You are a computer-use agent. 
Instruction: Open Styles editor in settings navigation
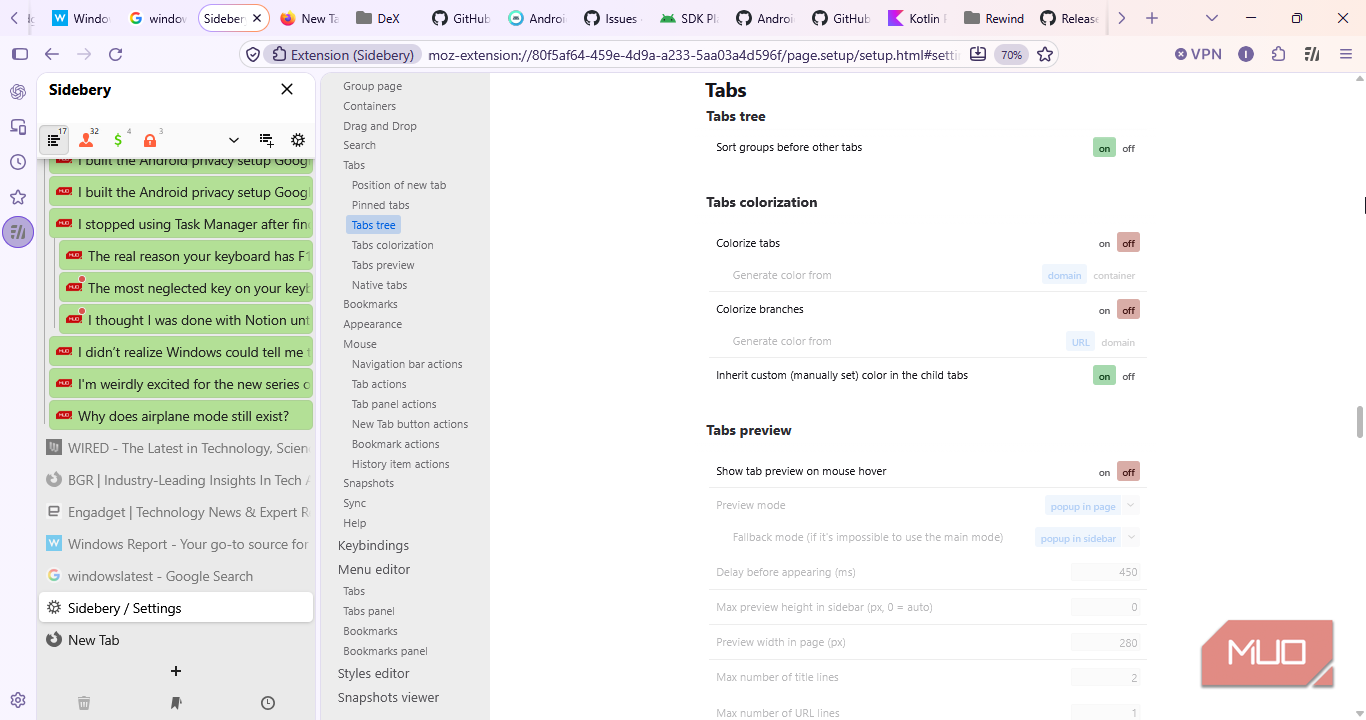(373, 673)
